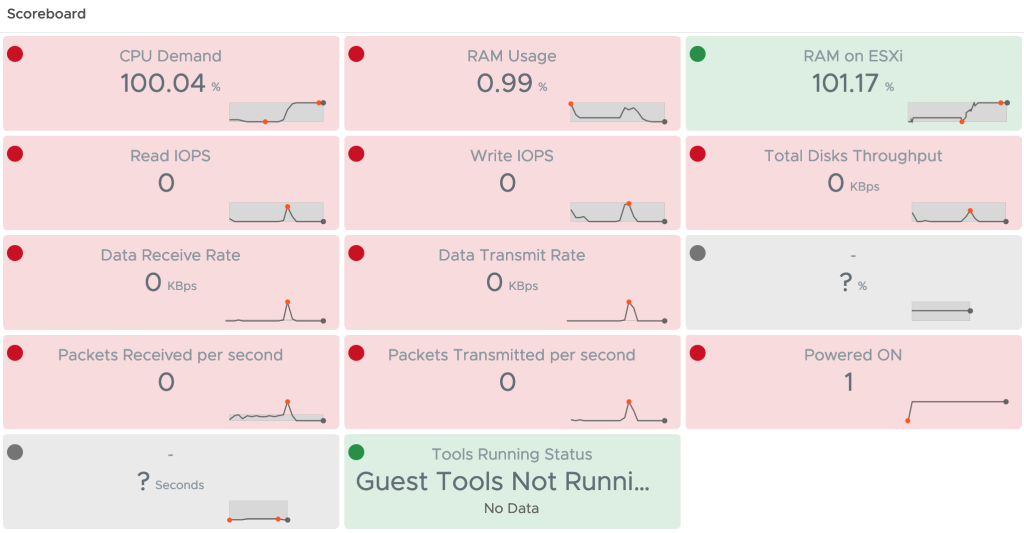Click the red status dot on CPU Demand

click(x=15, y=54)
